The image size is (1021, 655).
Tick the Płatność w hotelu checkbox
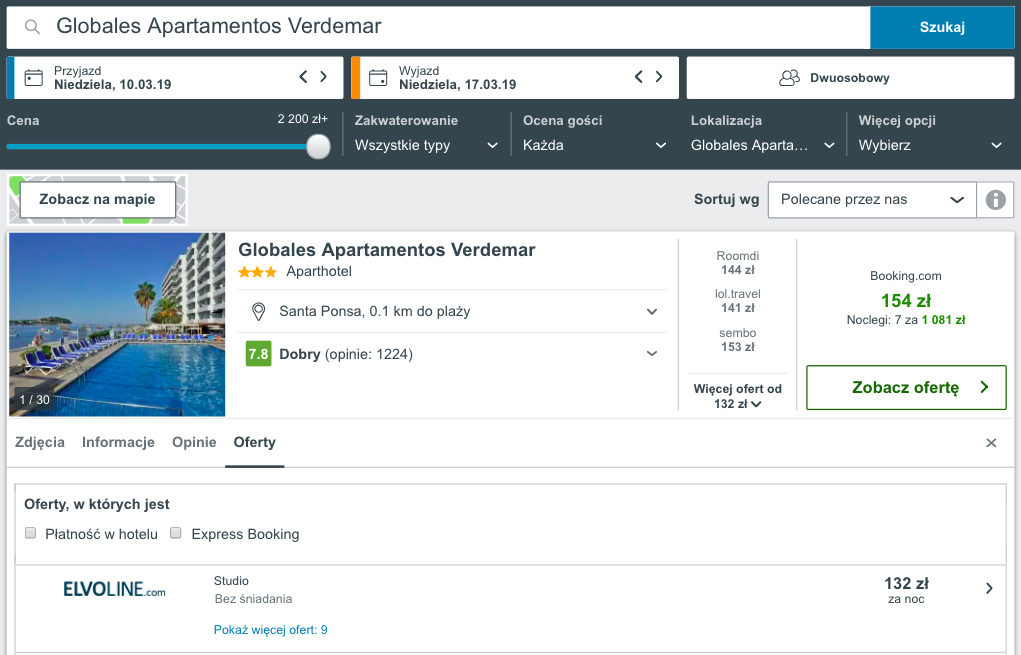coord(31,533)
